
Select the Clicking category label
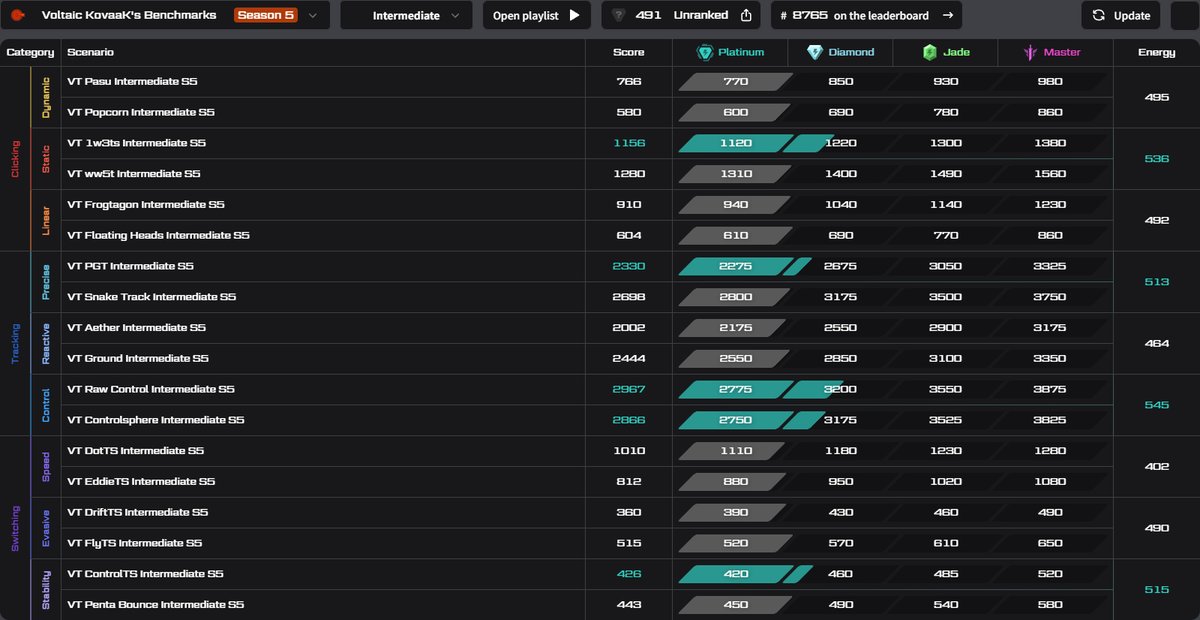click(x=15, y=158)
